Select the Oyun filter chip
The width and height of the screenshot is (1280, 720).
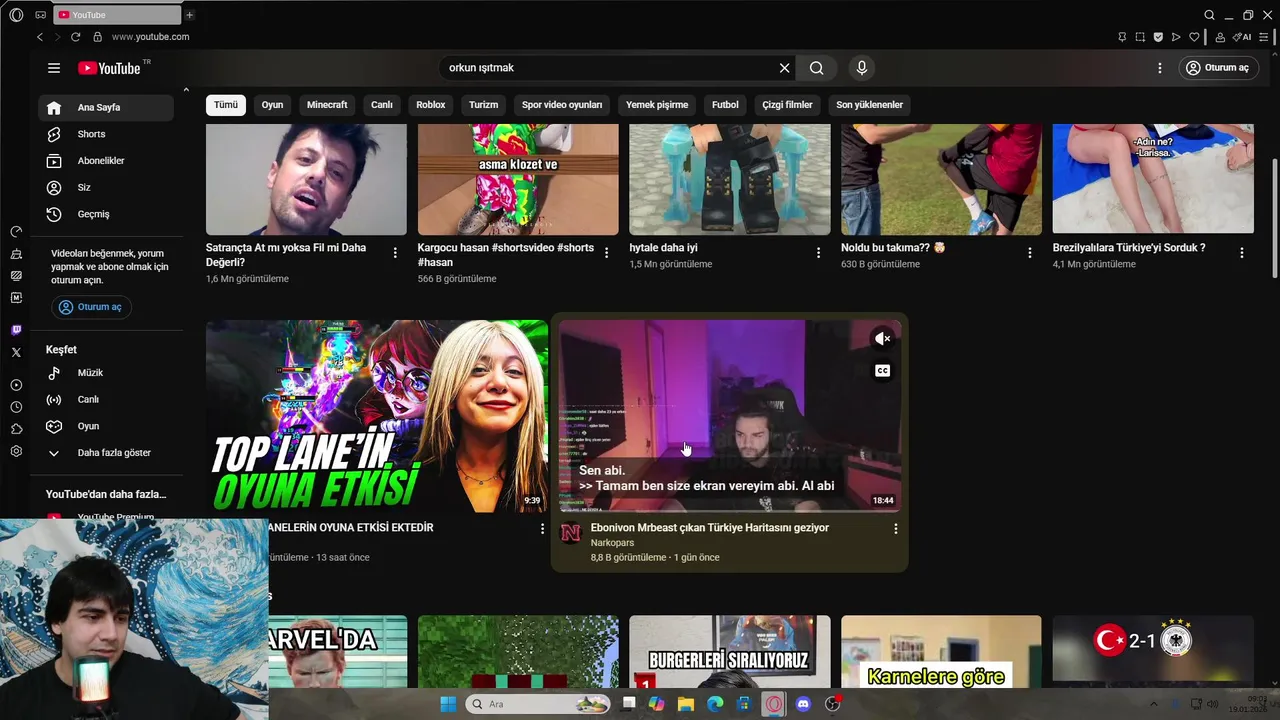272,105
